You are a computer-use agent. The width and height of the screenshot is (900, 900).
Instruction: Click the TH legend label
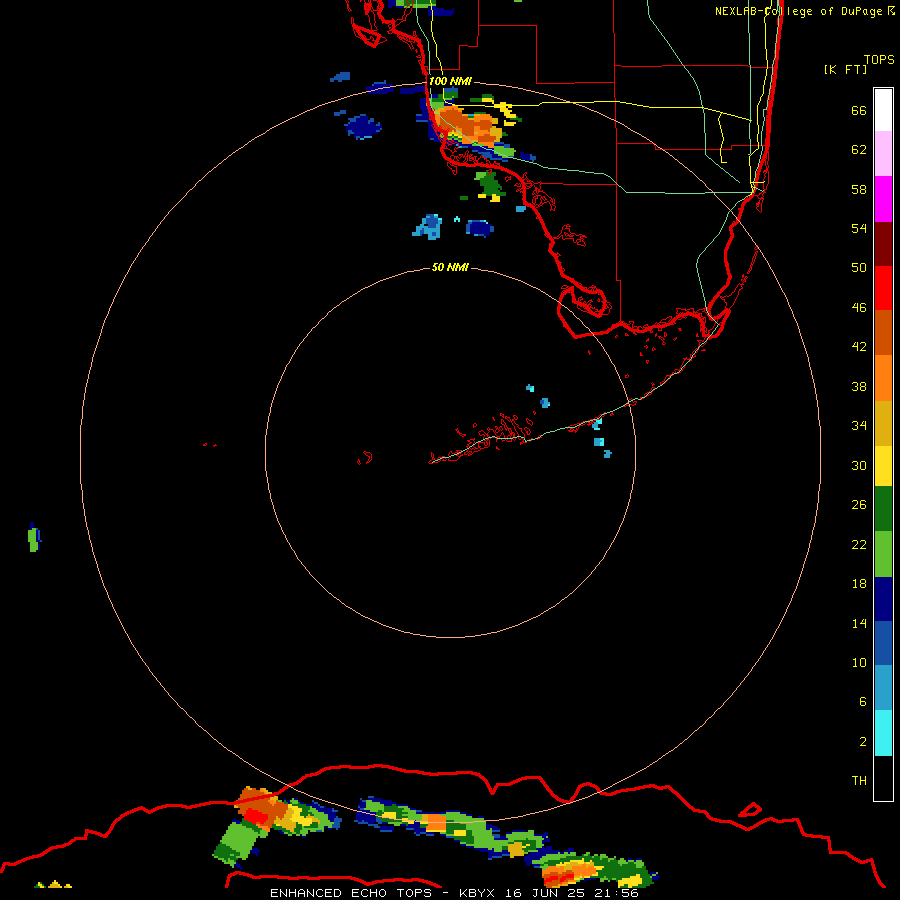859,781
